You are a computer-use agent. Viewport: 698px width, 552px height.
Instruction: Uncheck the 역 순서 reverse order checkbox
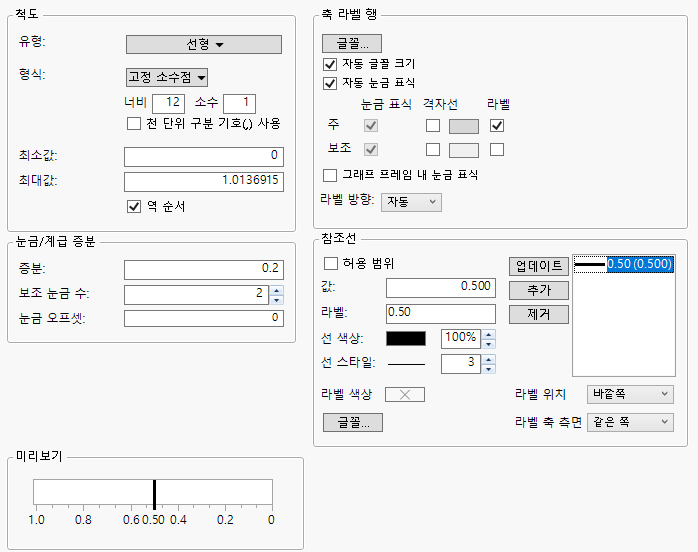tap(134, 207)
